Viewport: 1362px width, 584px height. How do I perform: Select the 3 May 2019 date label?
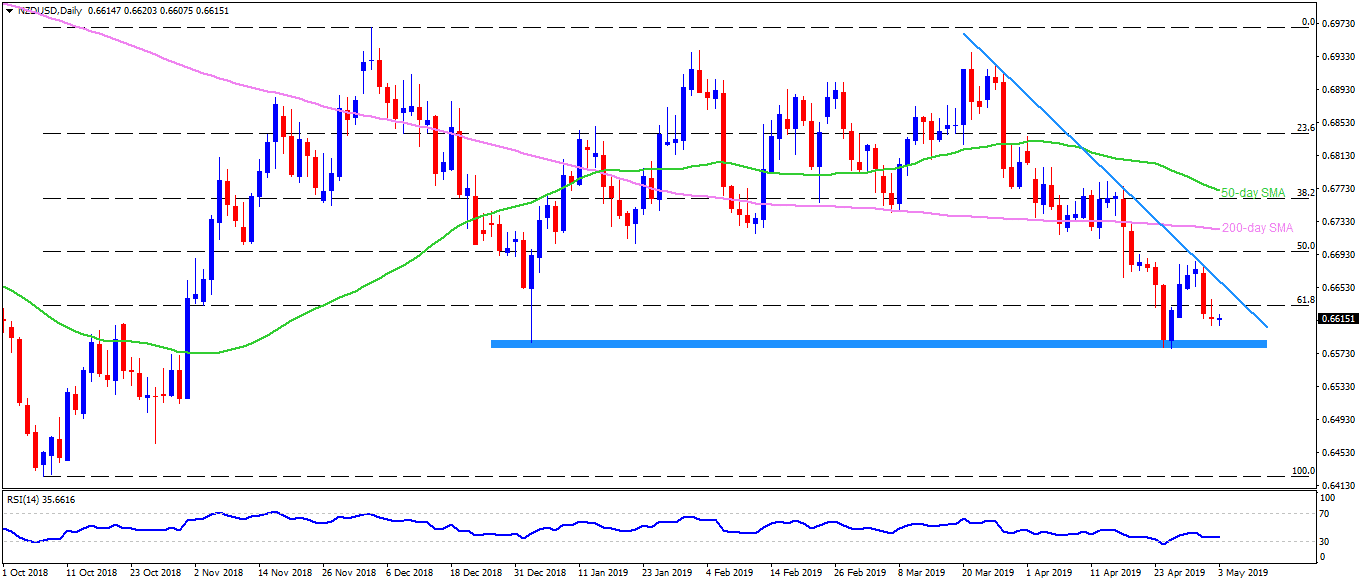coord(1245,575)
